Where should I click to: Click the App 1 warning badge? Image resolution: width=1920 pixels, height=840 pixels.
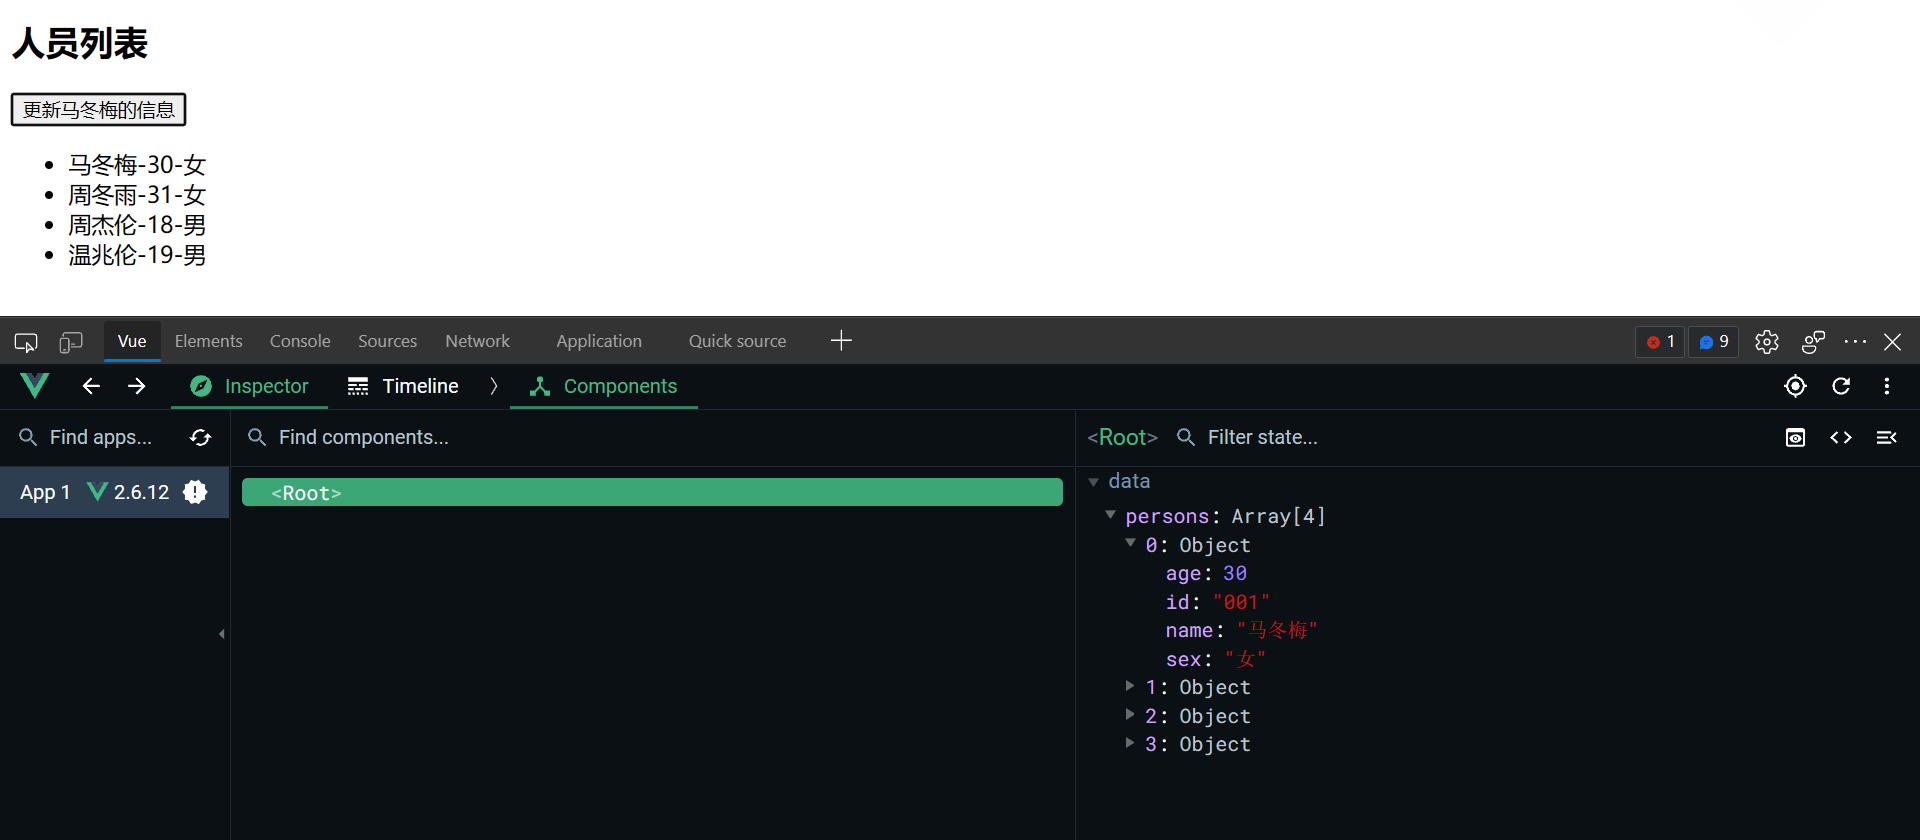pos(195,492)
